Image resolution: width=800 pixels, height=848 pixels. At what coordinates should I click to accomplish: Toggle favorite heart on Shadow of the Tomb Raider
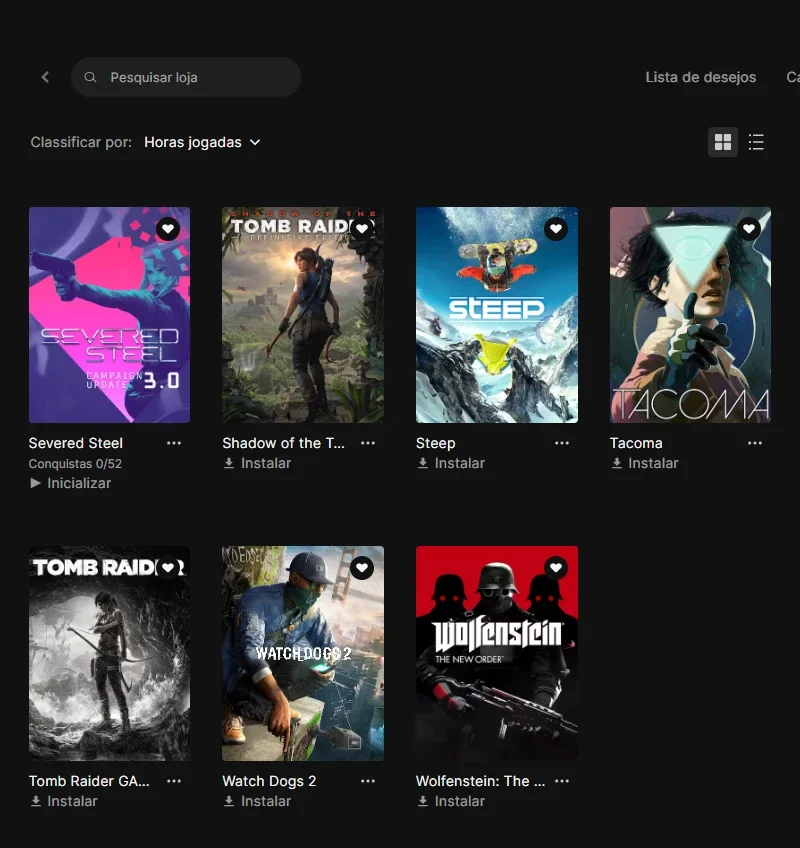(x=362, y=229)
